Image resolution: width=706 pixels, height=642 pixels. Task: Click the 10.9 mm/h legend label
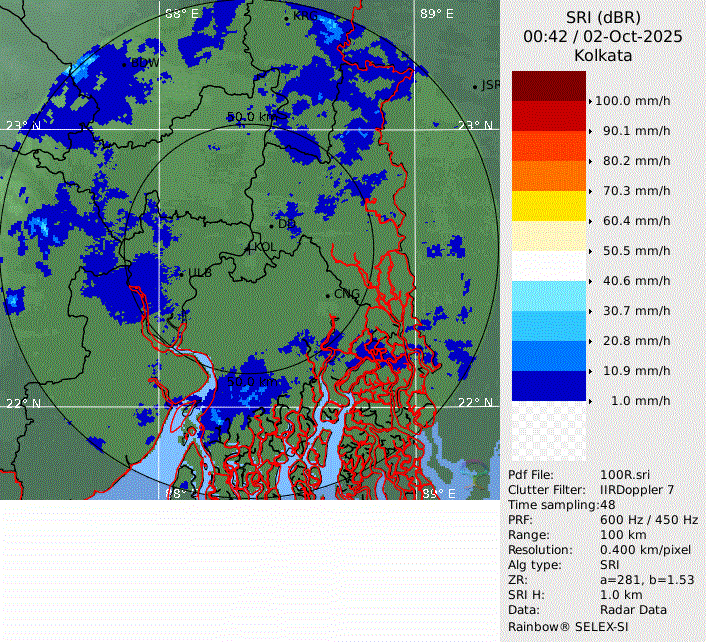click(636, 371)
